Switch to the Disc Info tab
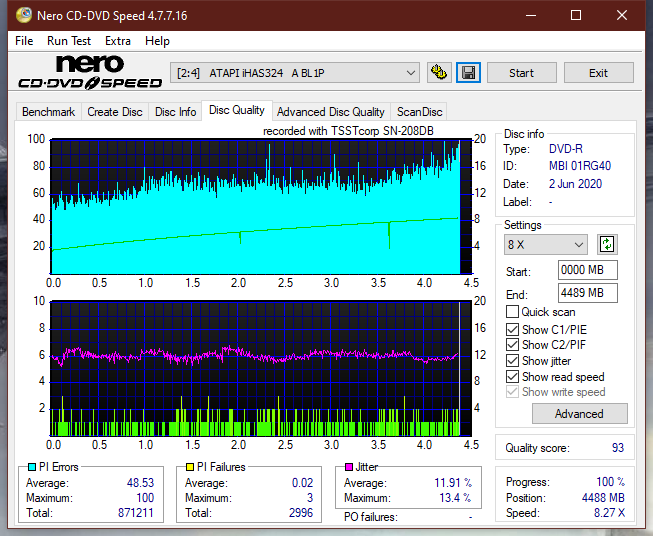Viewport: 653px width, 536px height. pos(175,112)
